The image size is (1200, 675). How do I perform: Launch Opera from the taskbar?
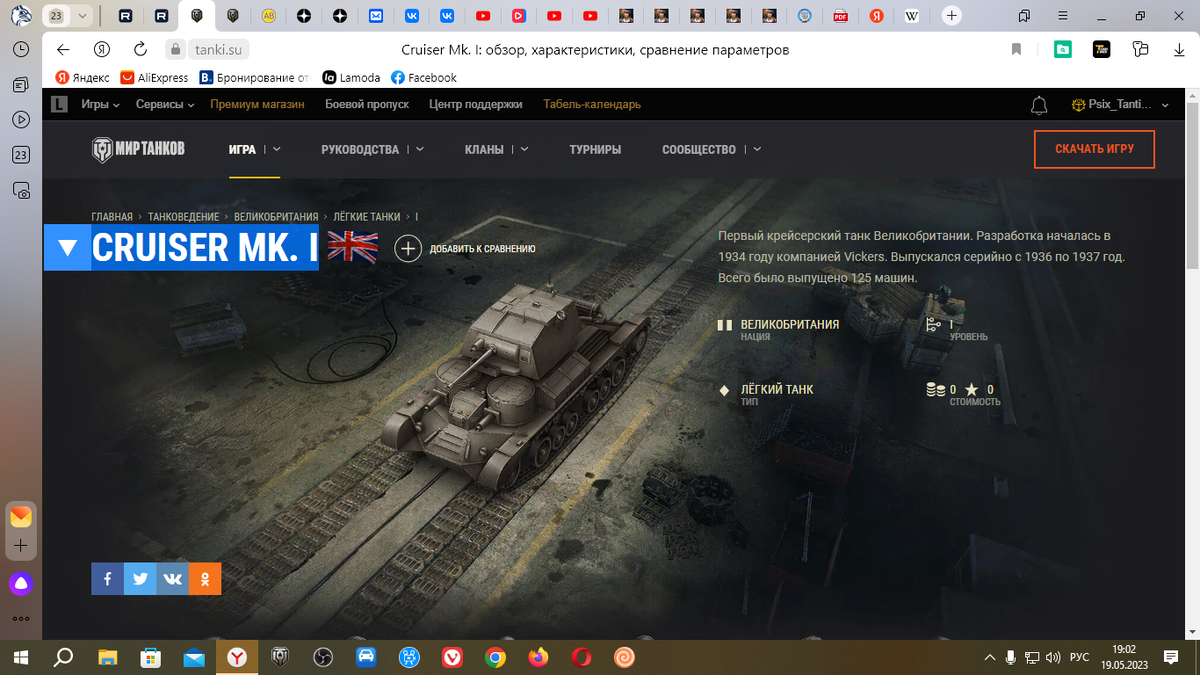(581, 657)
